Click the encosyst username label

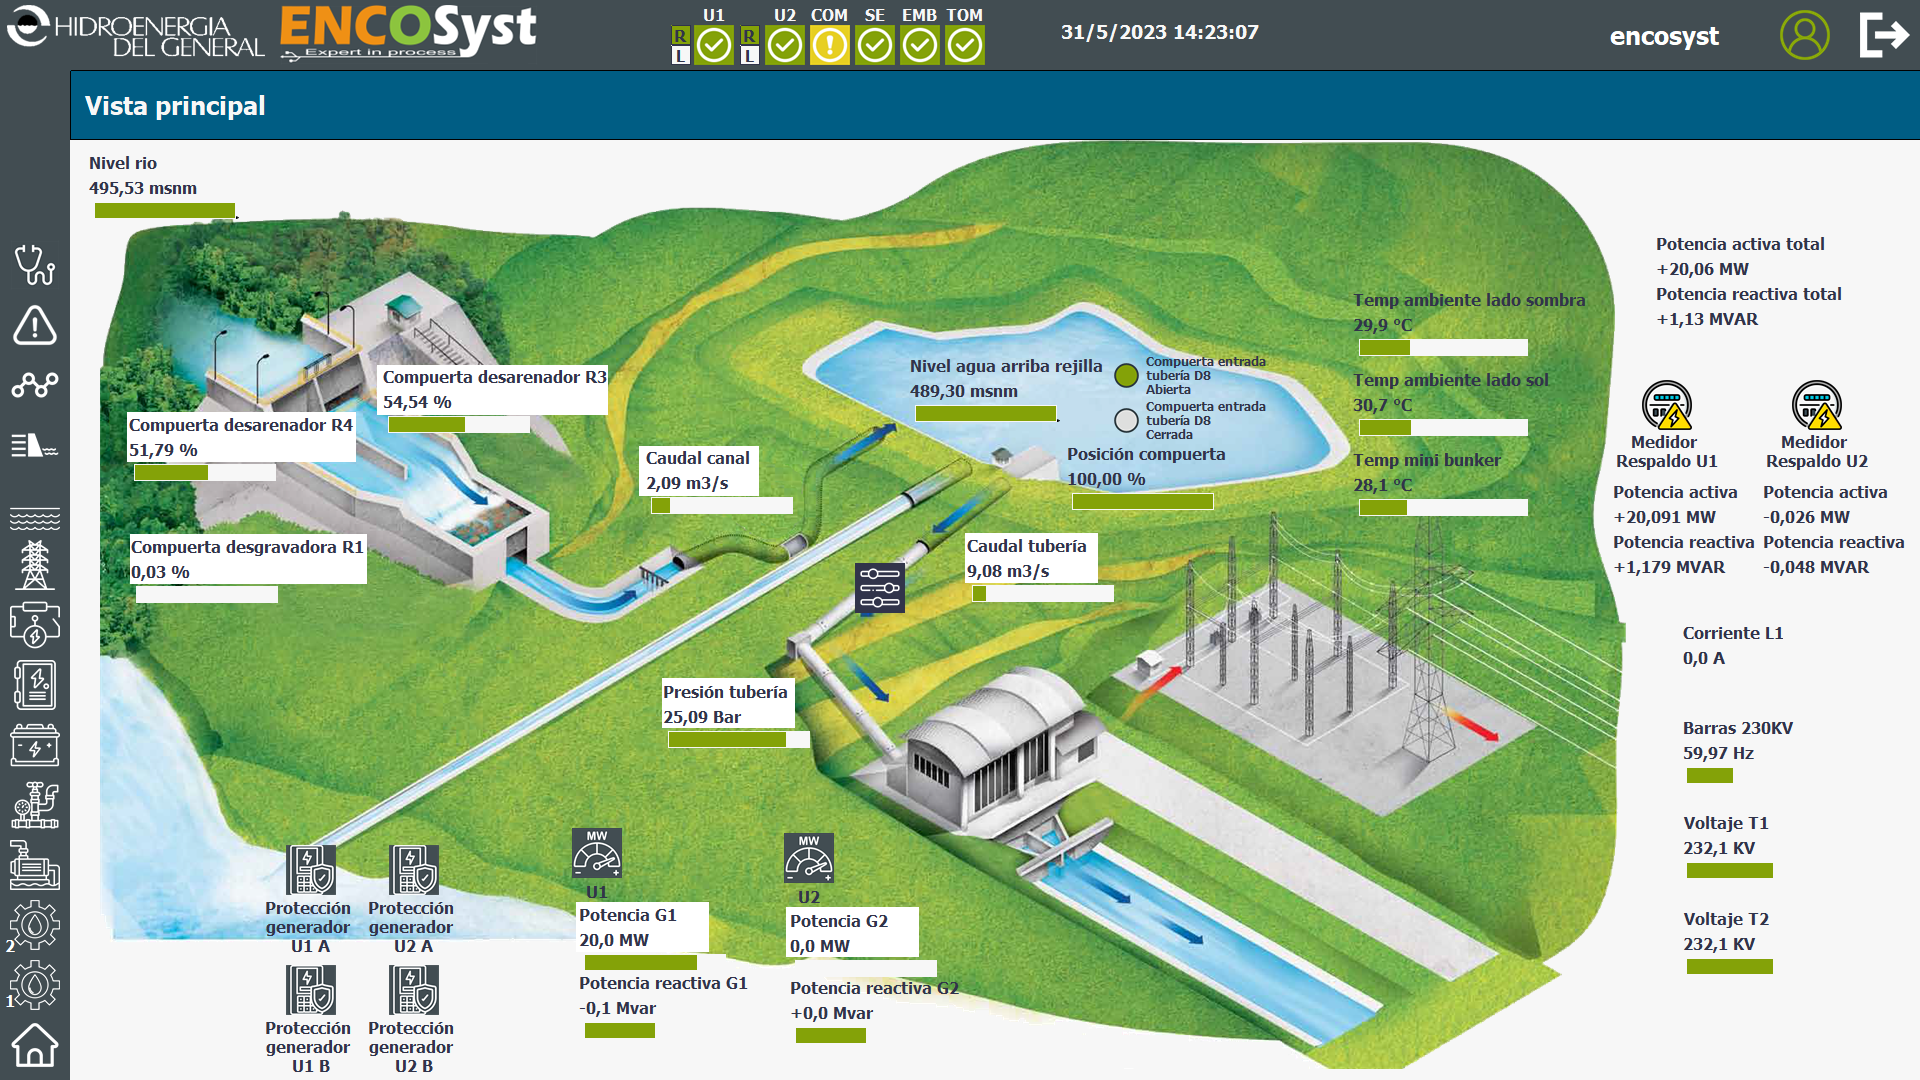click(1664, 37)
